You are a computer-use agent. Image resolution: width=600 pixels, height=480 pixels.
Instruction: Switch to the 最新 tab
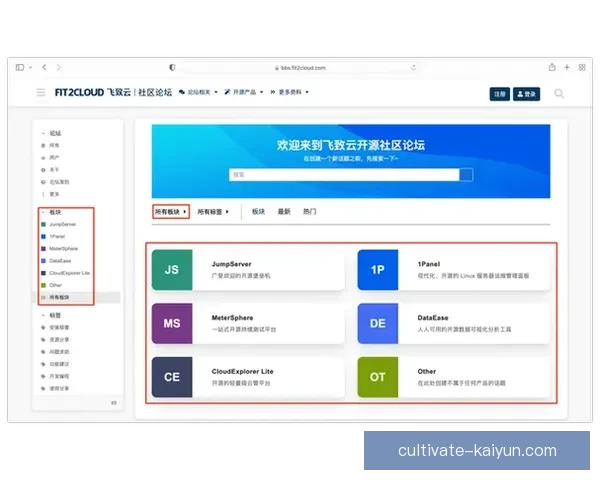coord(284,212)
